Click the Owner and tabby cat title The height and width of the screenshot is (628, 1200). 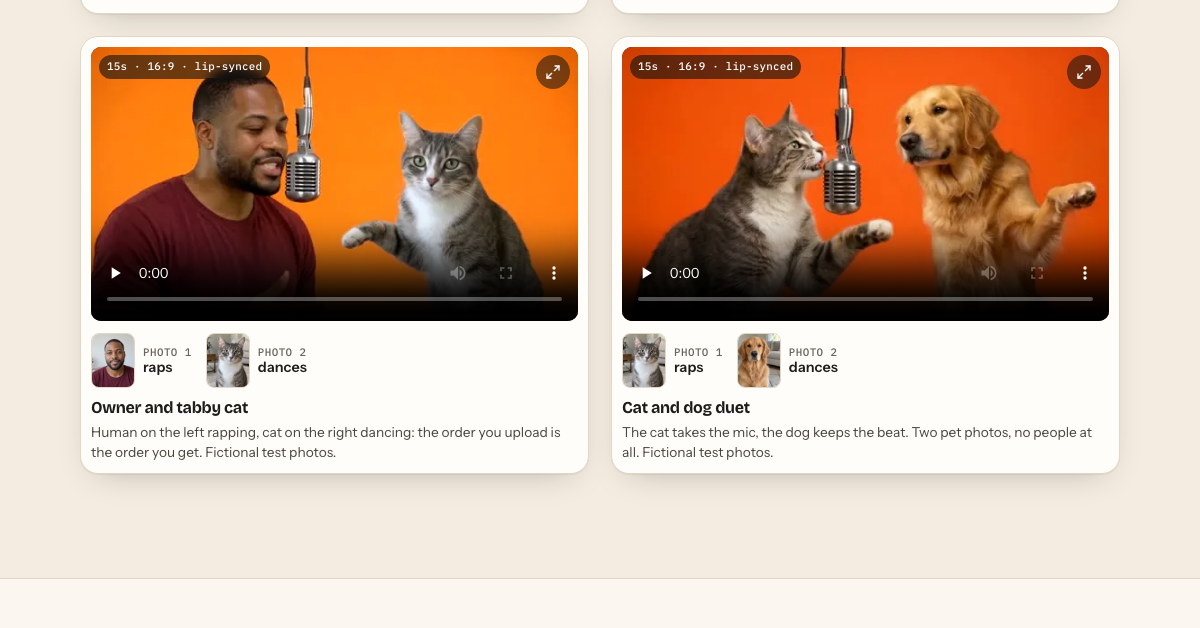(170, 408)
